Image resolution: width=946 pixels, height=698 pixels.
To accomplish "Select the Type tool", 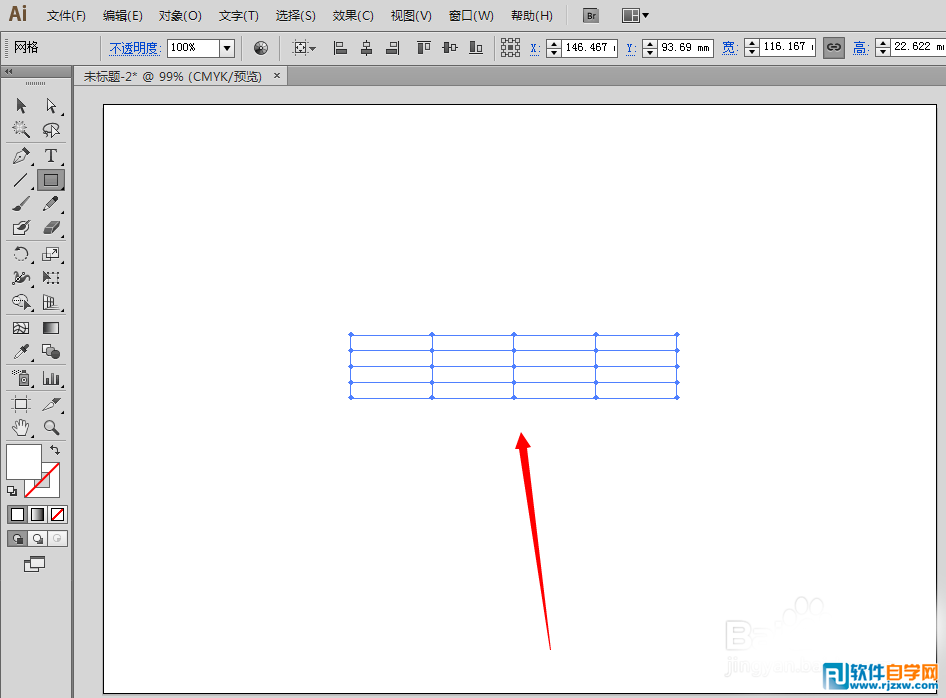I will (51, 156).
